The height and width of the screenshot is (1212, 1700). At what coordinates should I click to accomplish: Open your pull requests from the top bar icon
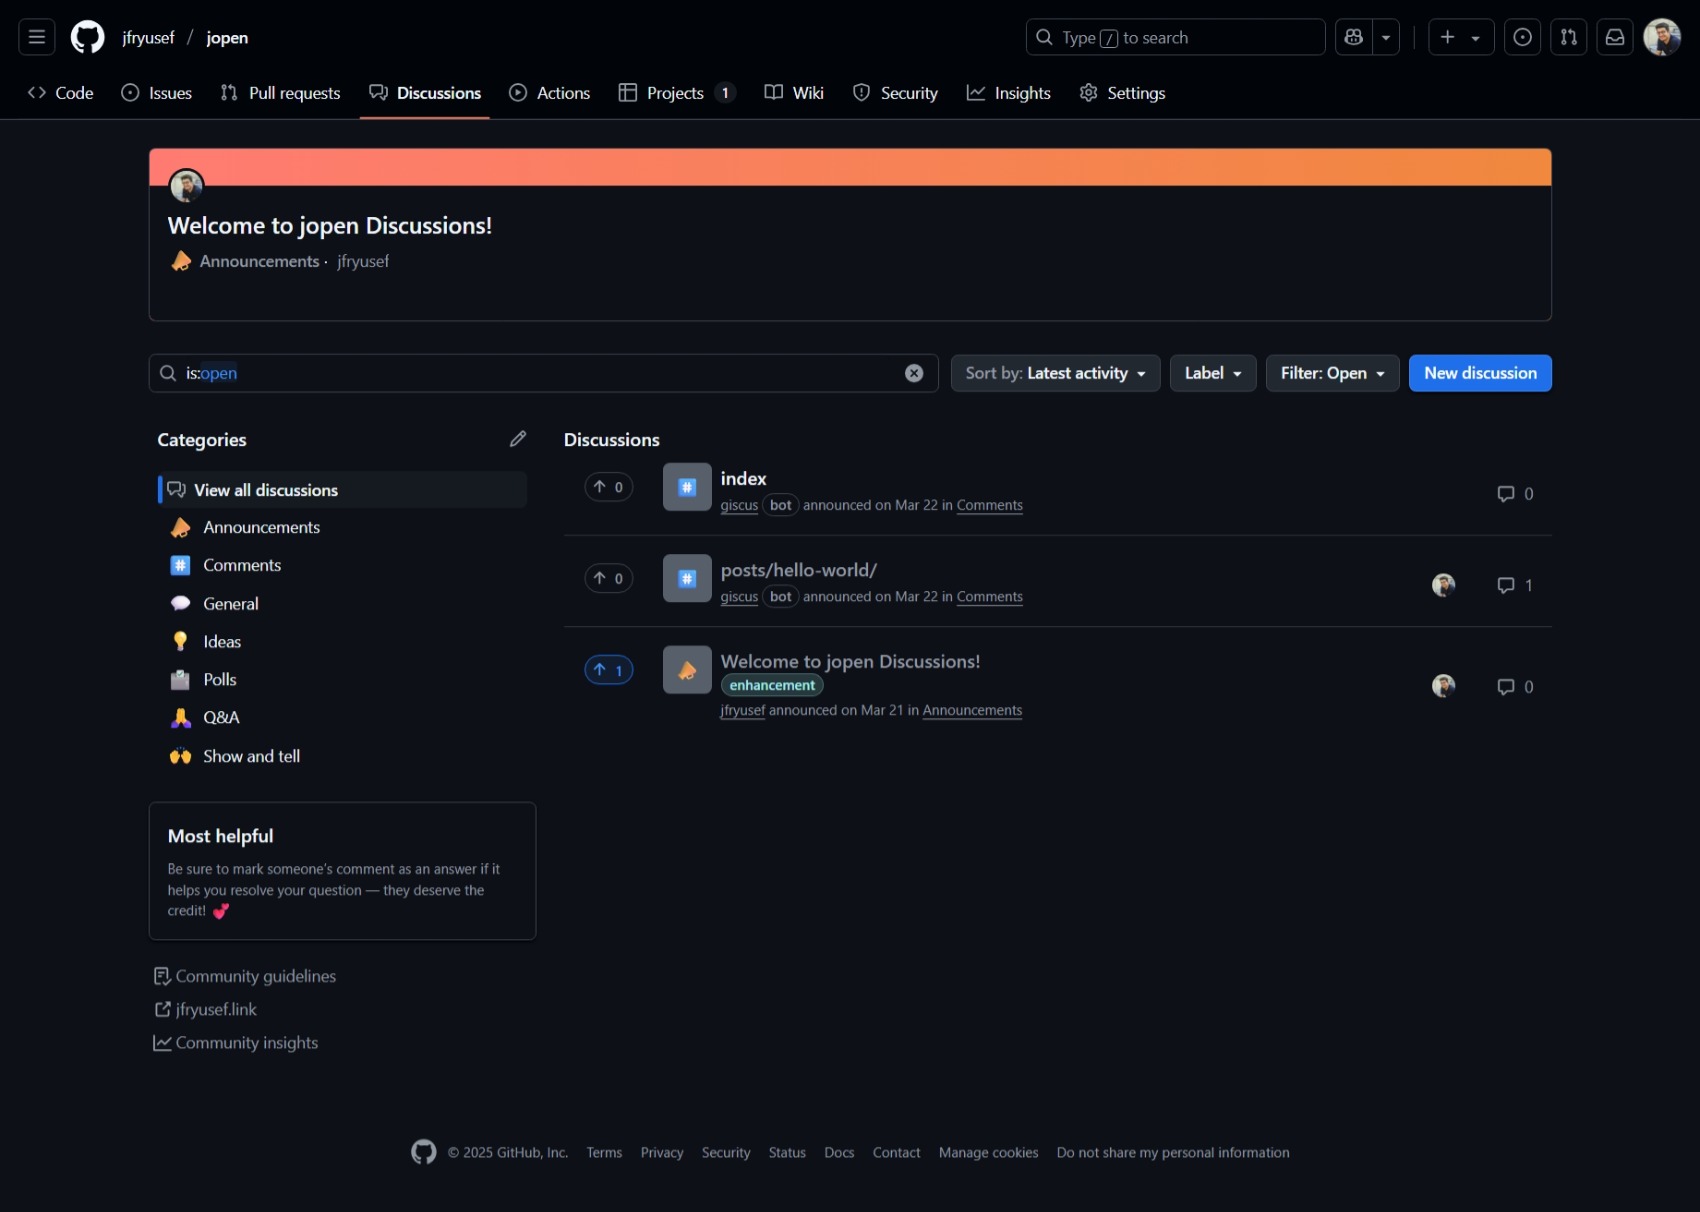[1568, 37]
